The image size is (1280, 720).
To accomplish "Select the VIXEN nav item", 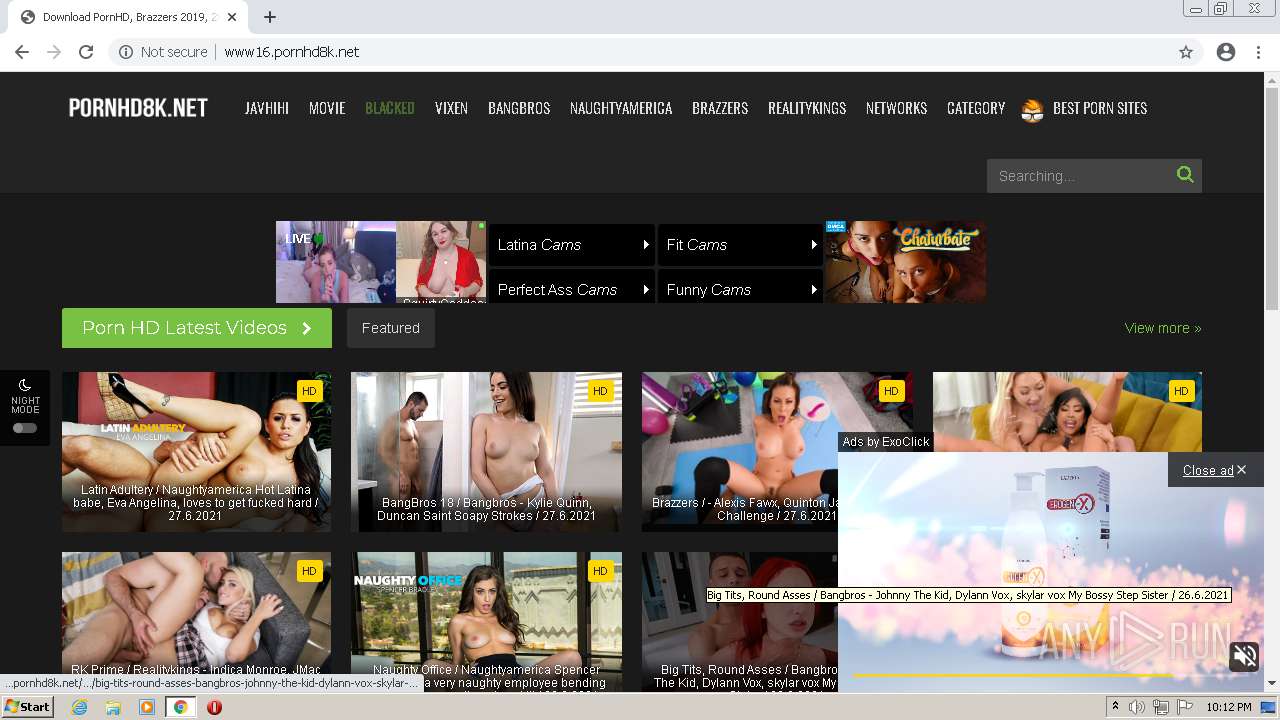I will tap(451, 108).
